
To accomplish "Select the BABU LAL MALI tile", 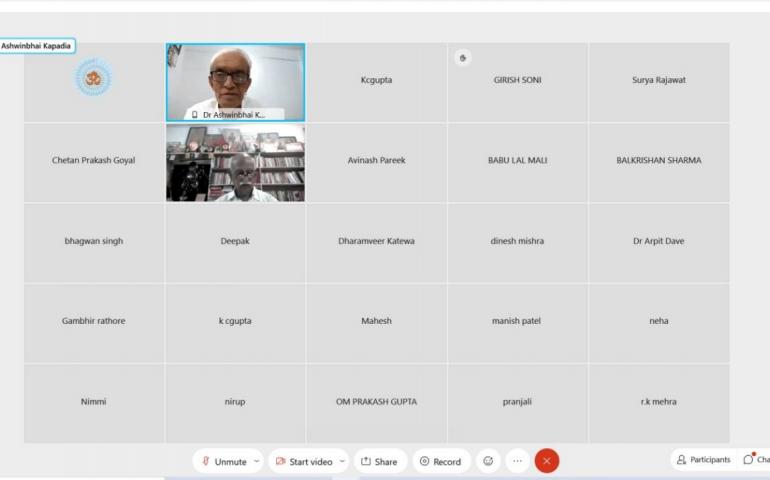I will coord(518,163).
